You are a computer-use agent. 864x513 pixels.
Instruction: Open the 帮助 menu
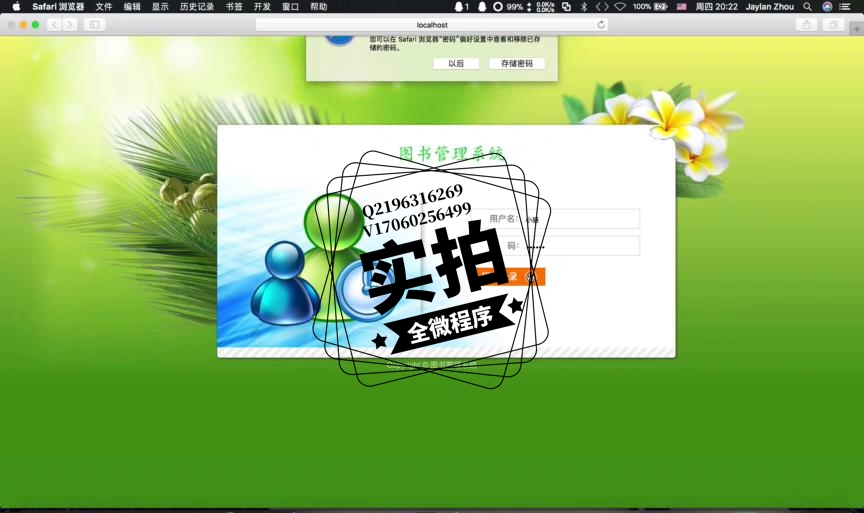[318, 7]
